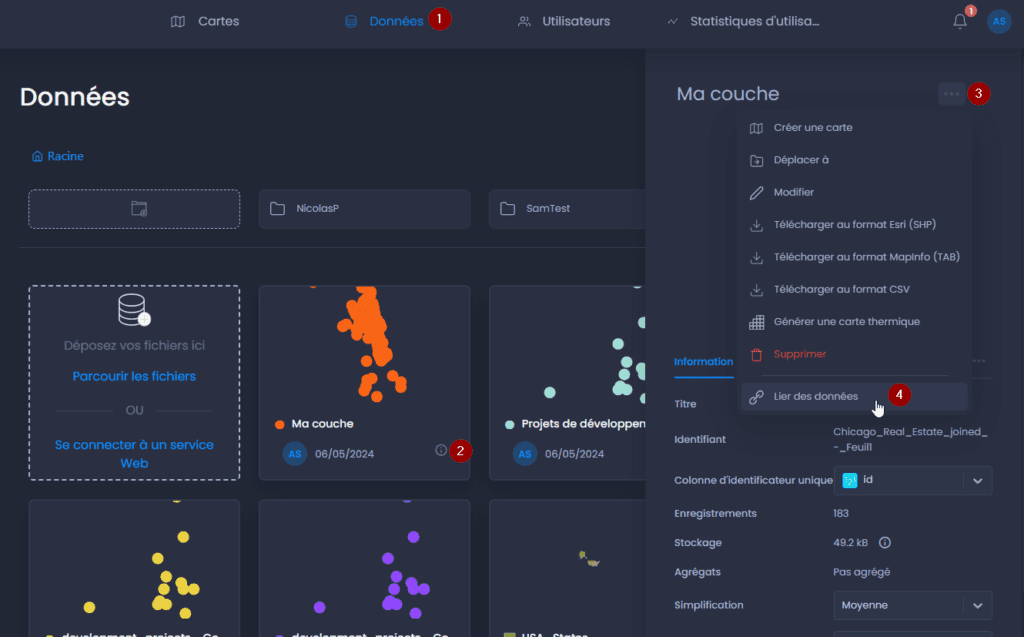The height and width of the screenshot is (637, 1024).
Task: Open the notifications bell icon
Action: [959, 22]
